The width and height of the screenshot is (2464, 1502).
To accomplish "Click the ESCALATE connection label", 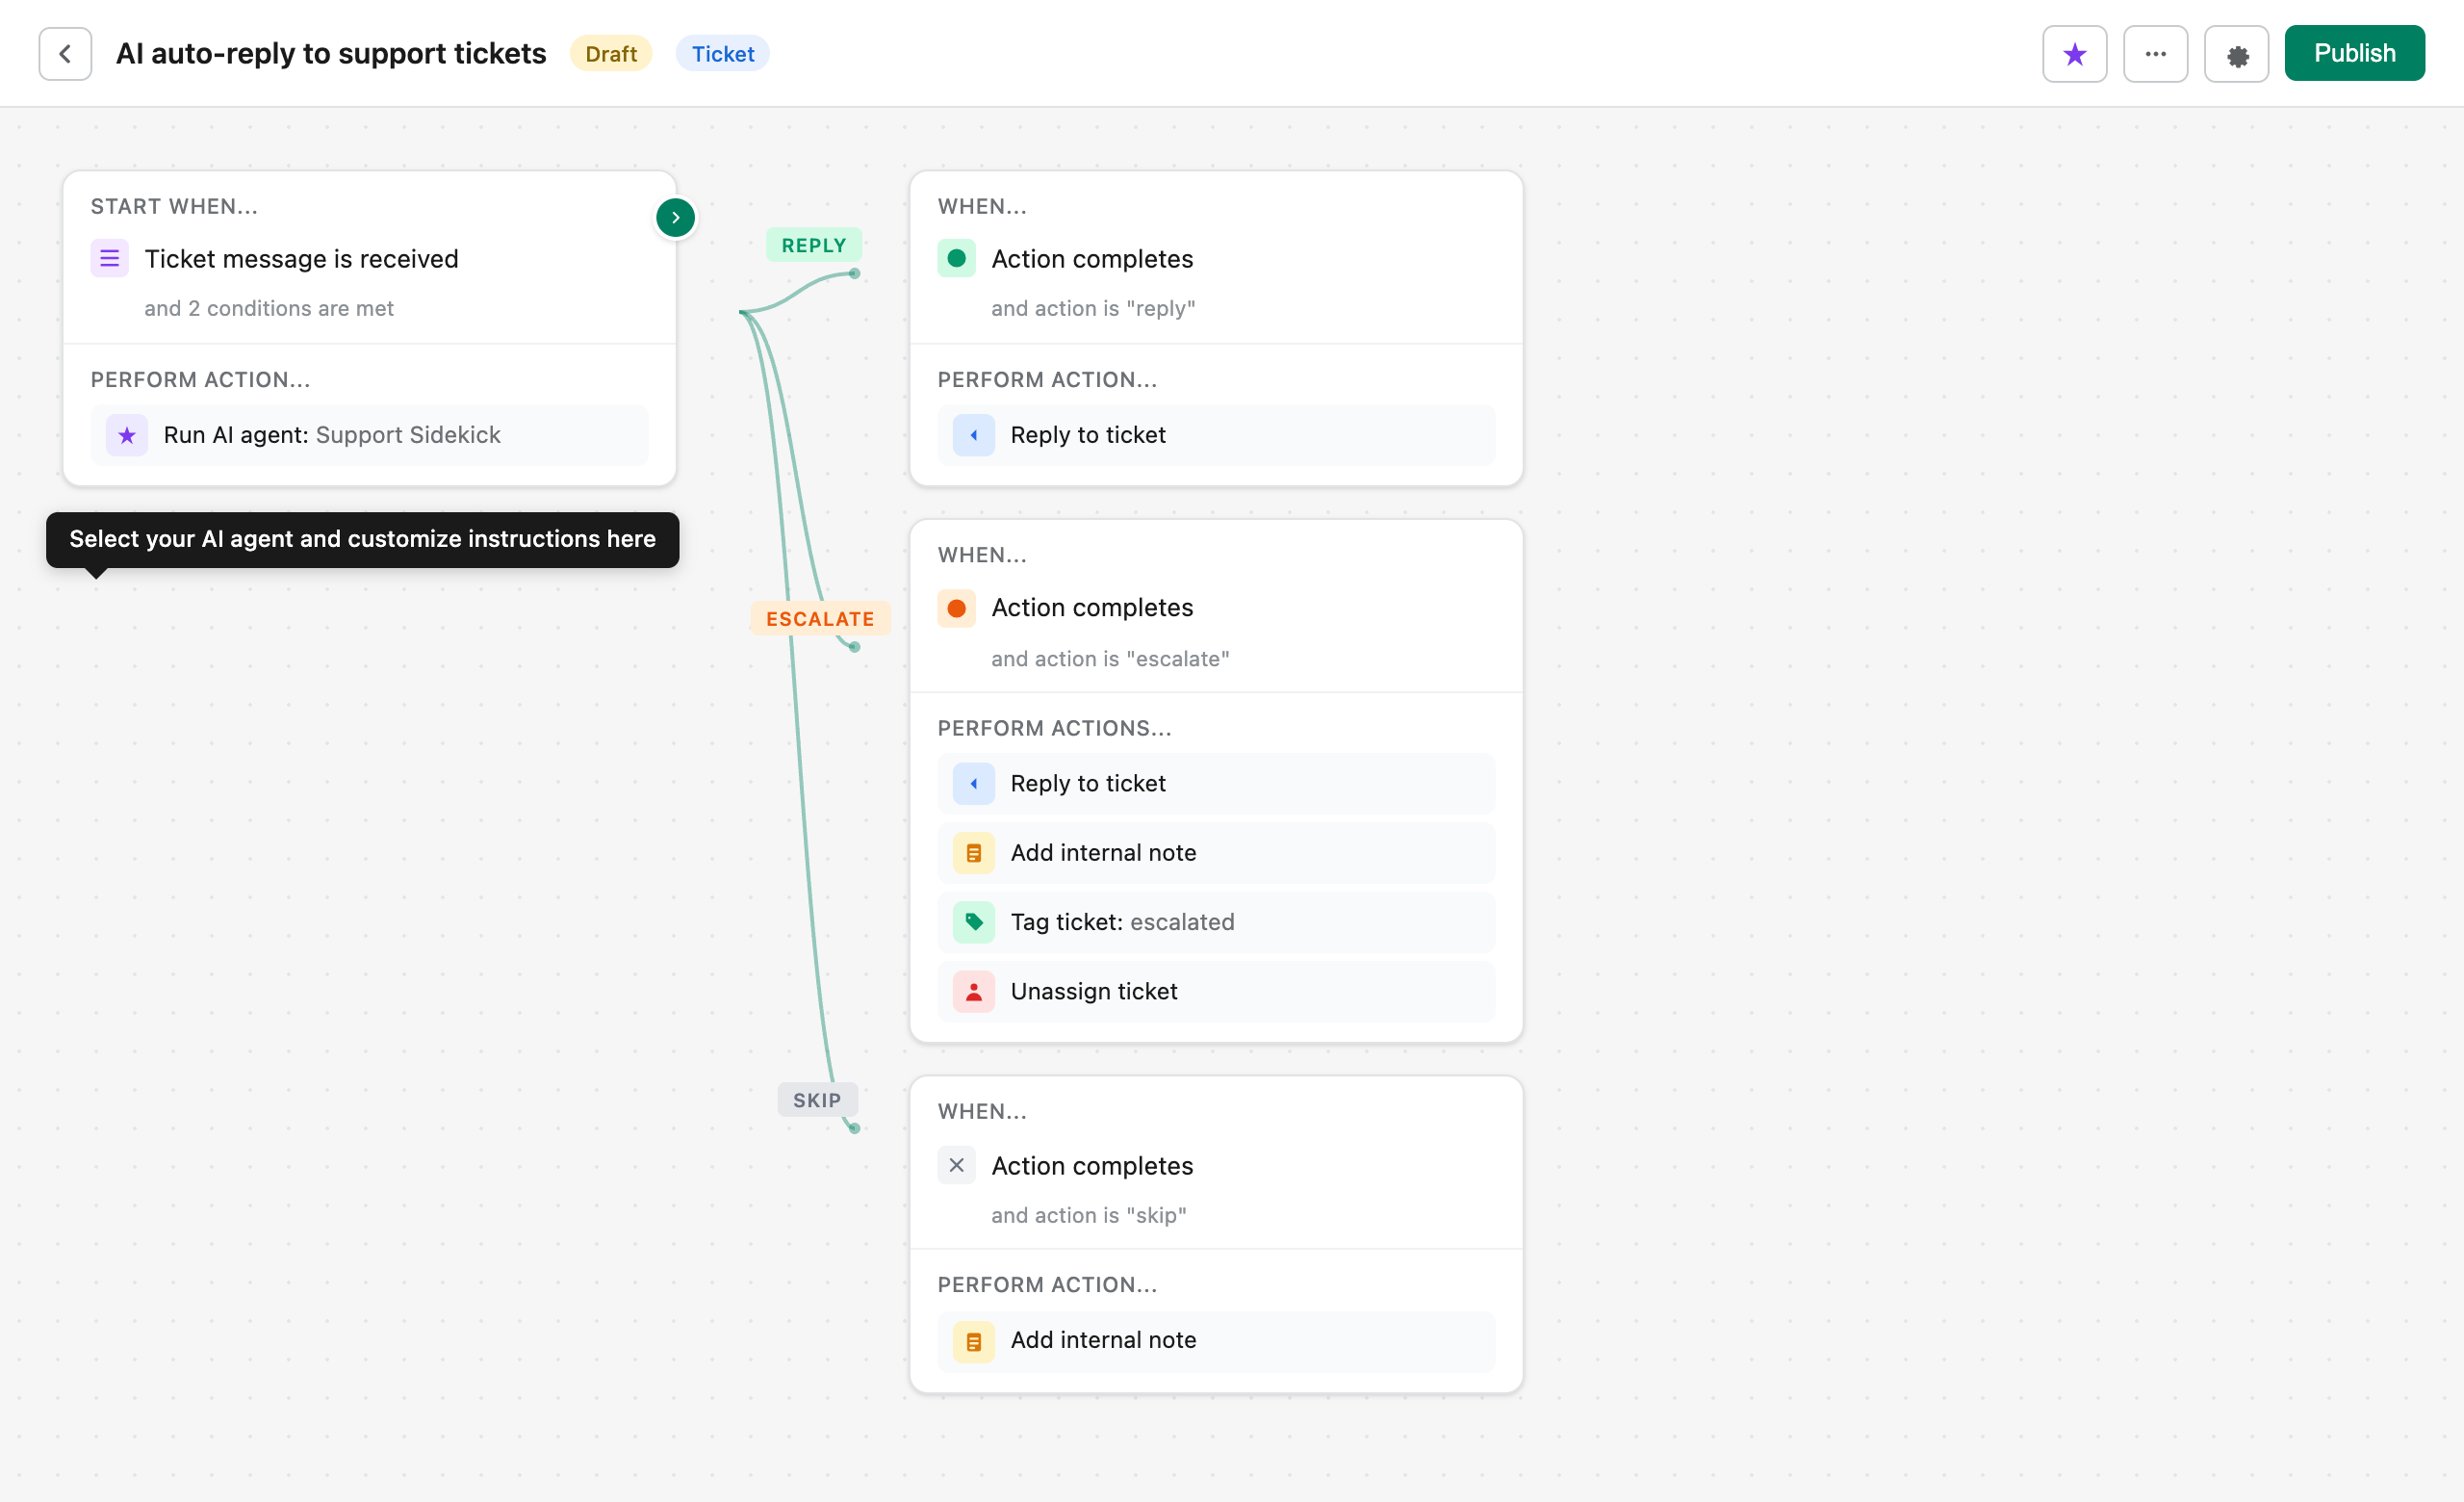I will click(819, 618).
